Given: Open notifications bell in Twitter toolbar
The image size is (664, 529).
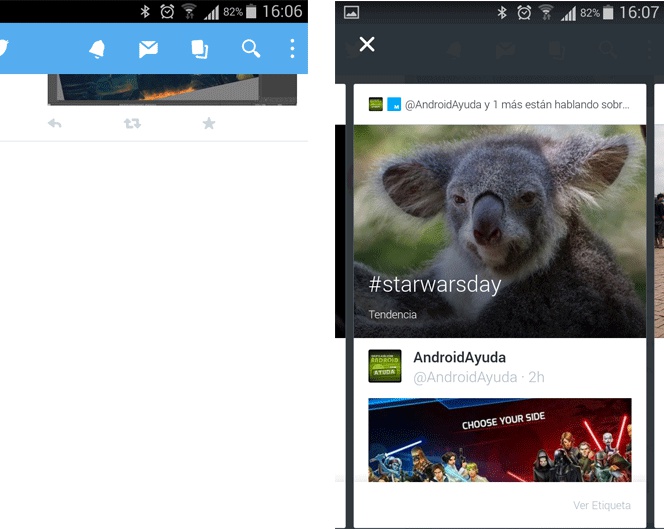Looking at the screenshot, I should click(97, 49).
